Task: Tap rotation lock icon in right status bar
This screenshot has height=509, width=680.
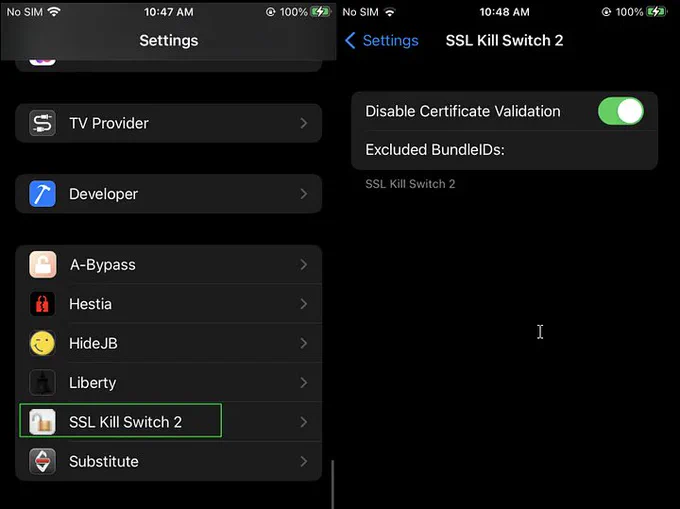Action: point(606,12)
